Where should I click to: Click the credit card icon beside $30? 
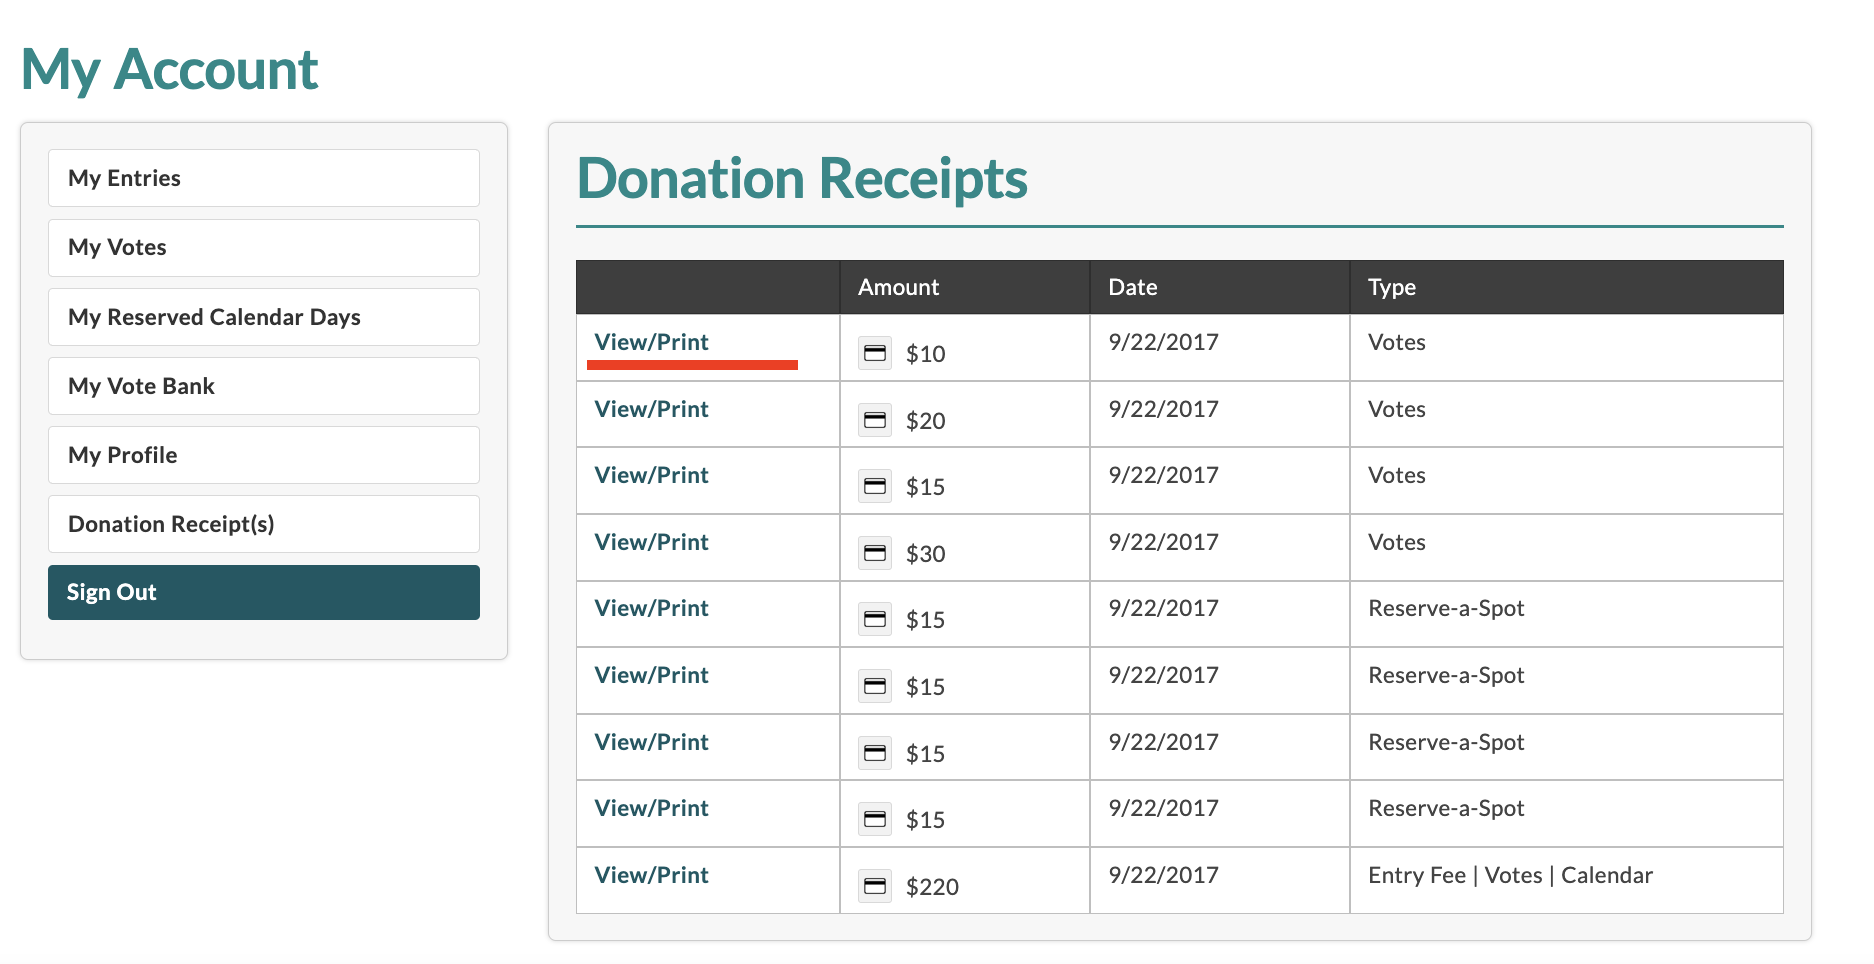click(x=875, y=553)
